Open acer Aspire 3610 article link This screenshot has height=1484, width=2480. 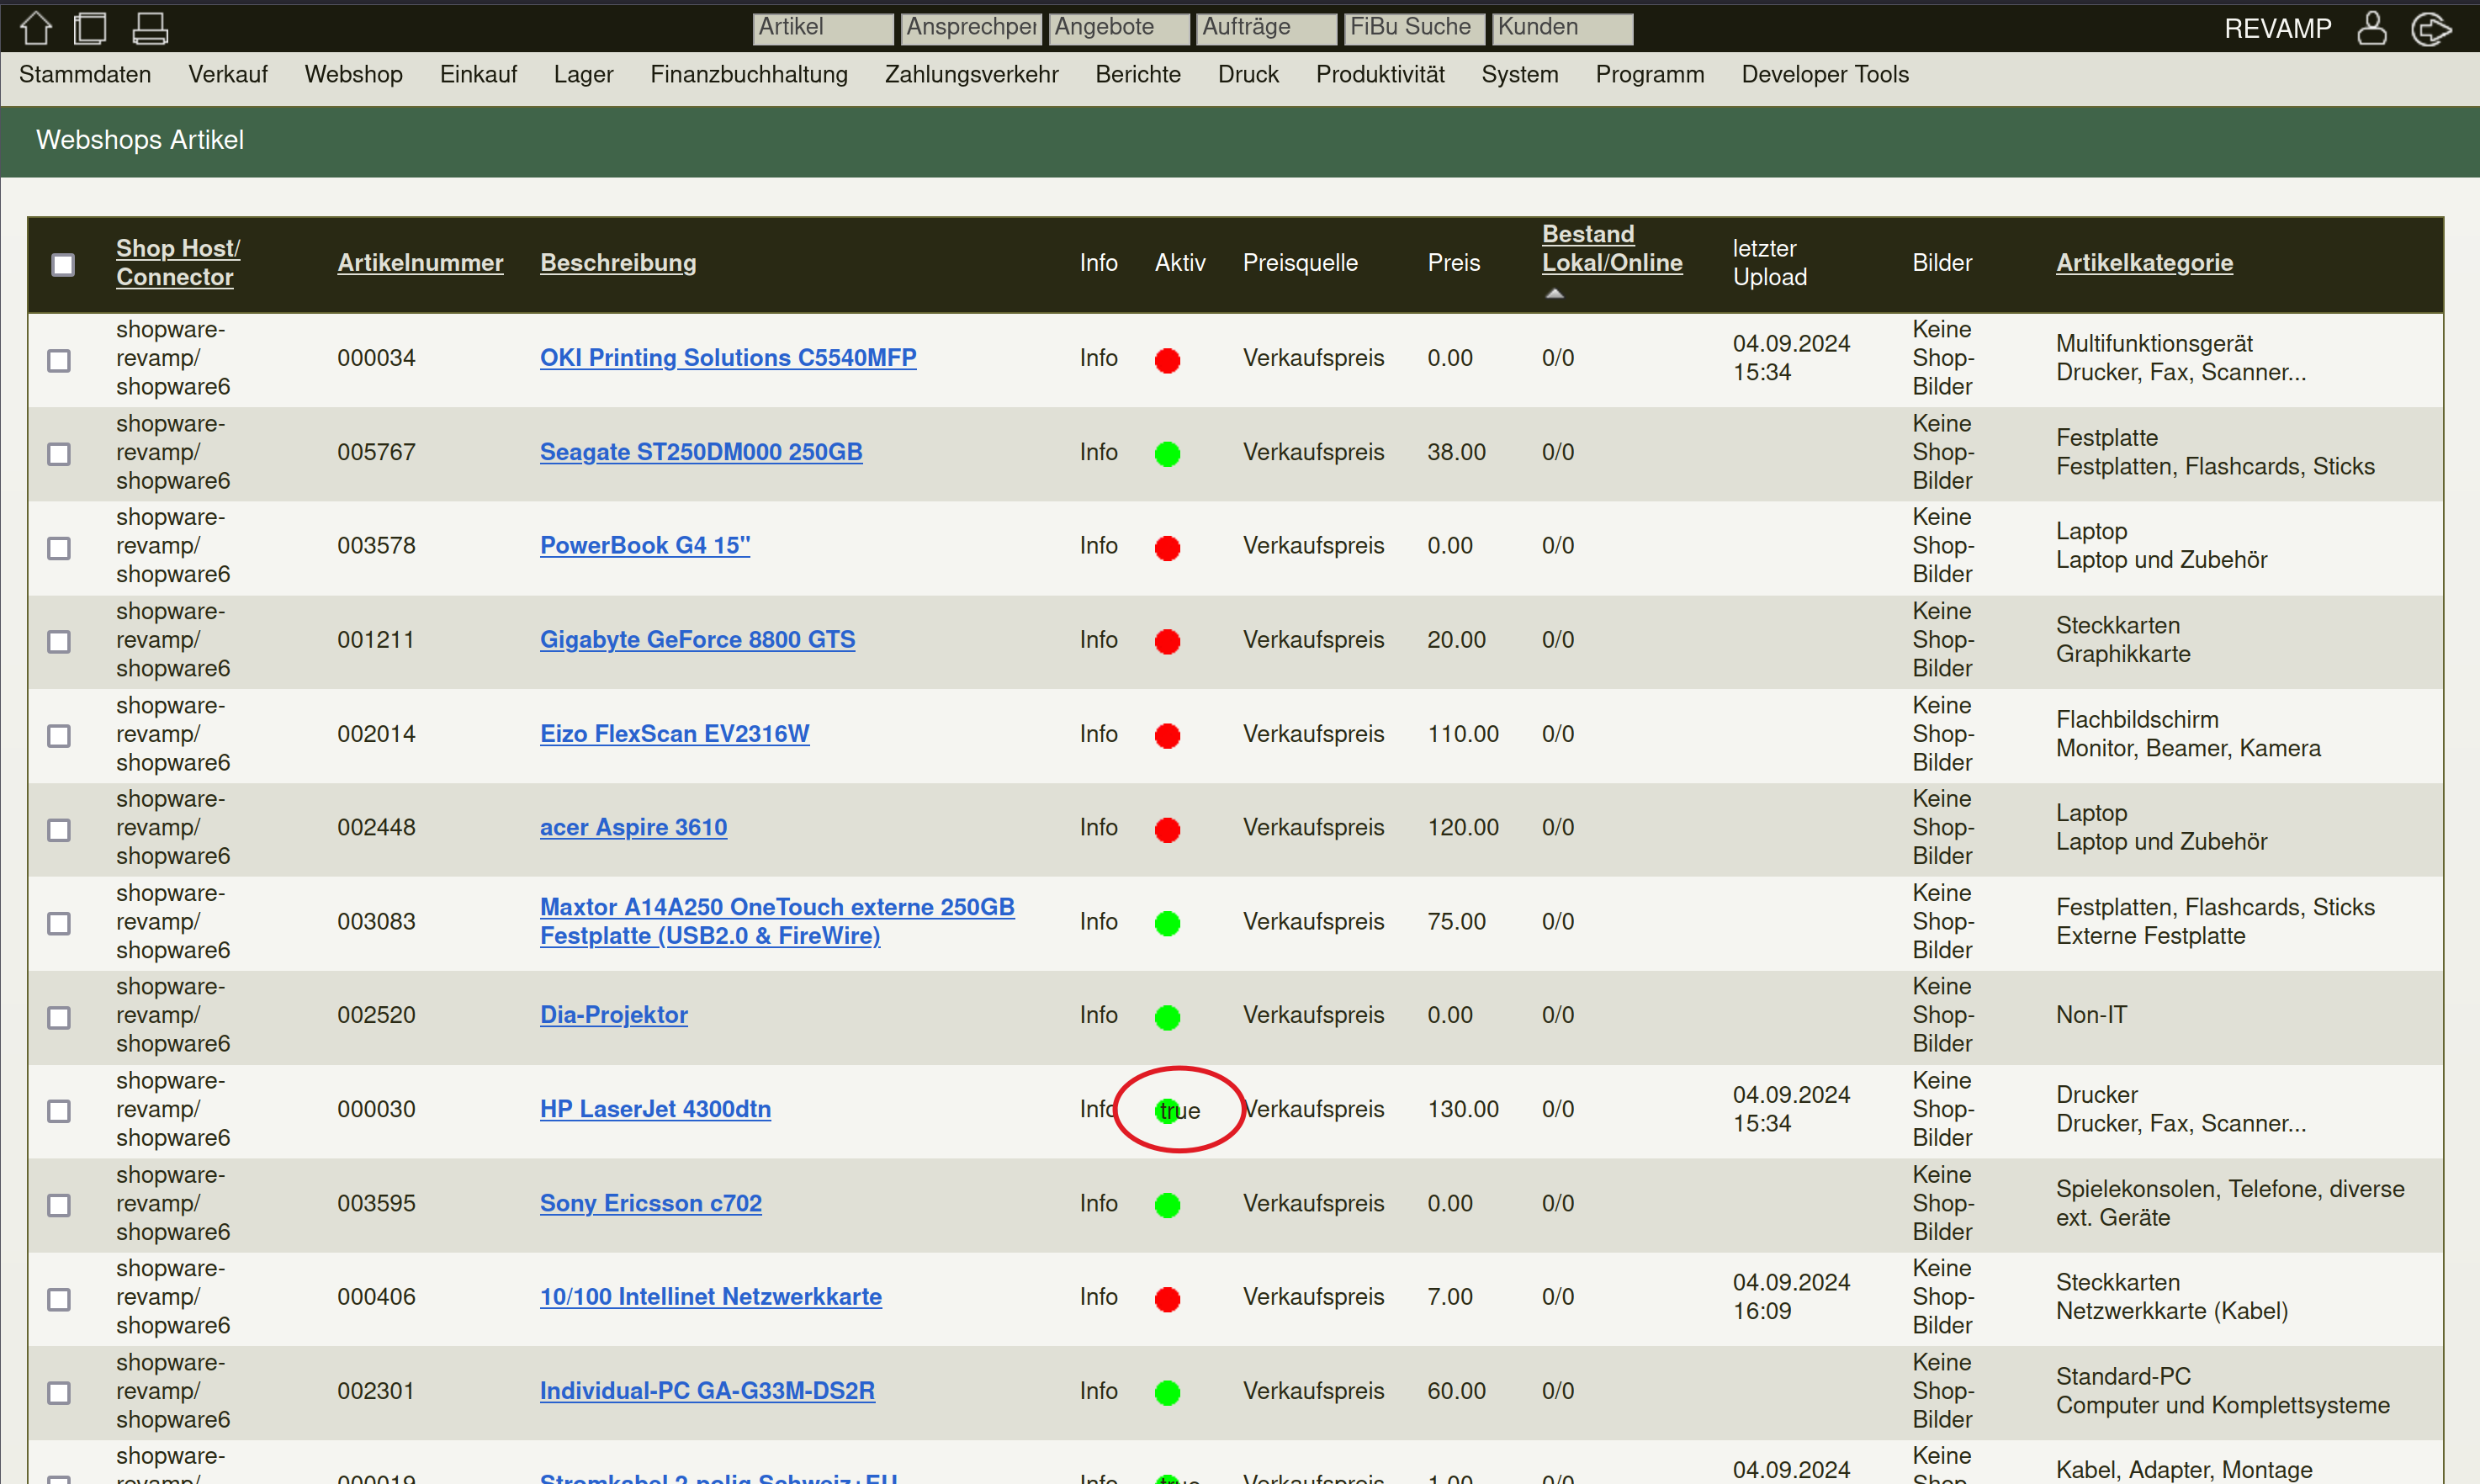pos(633,828)
